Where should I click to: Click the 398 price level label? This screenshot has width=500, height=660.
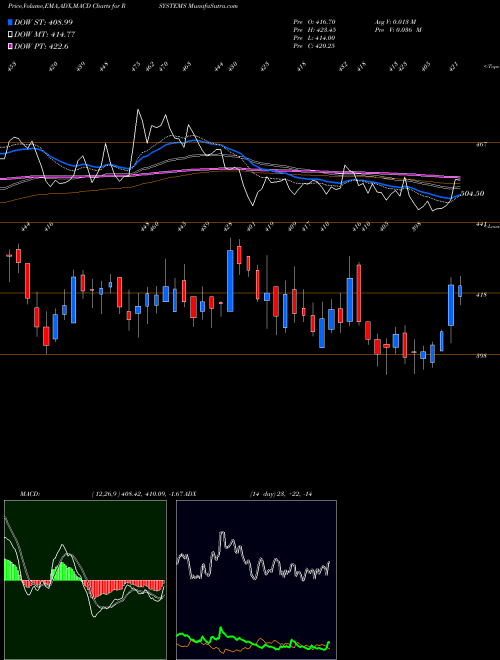tap(481, 356)
